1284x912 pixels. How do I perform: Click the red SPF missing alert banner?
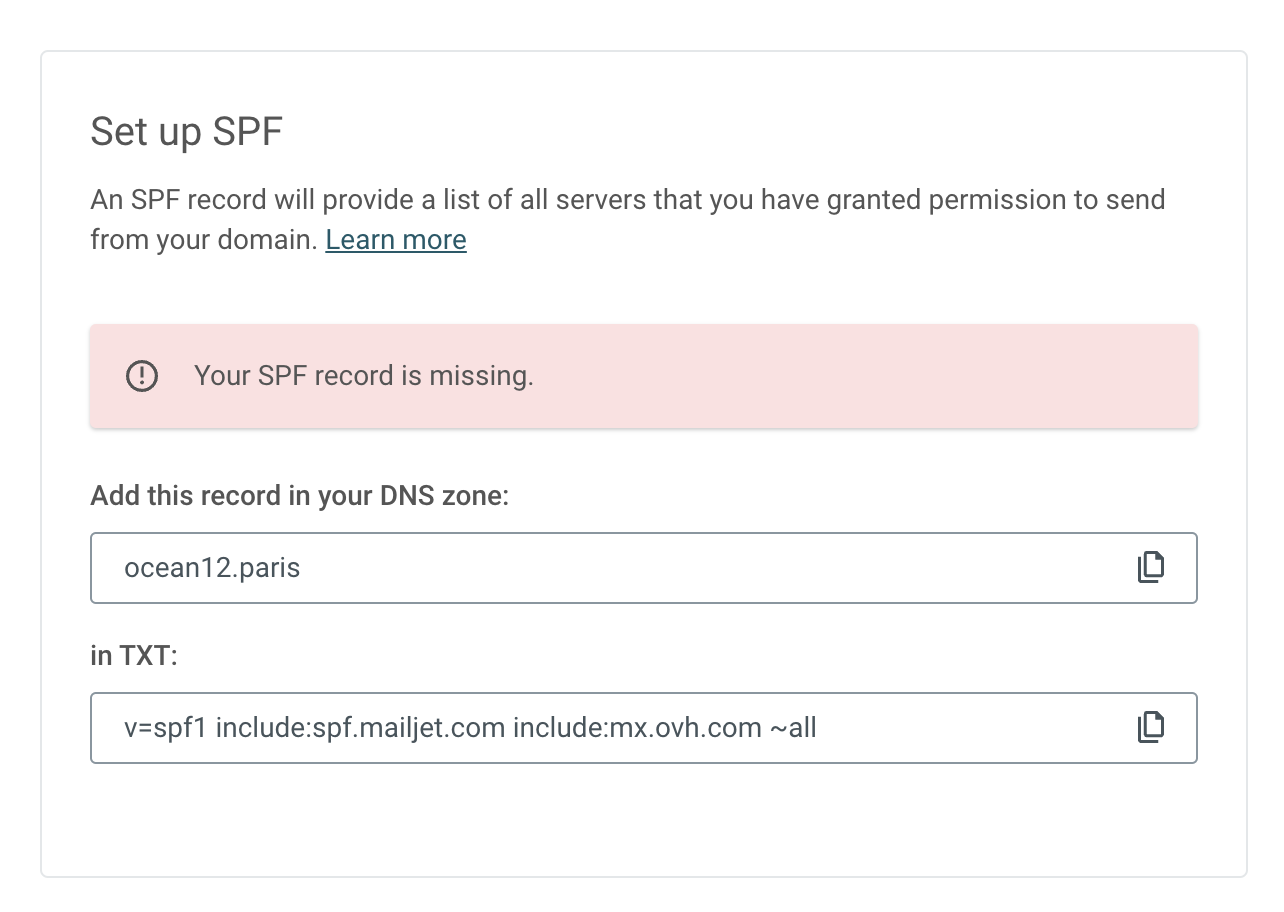(644, 376)
